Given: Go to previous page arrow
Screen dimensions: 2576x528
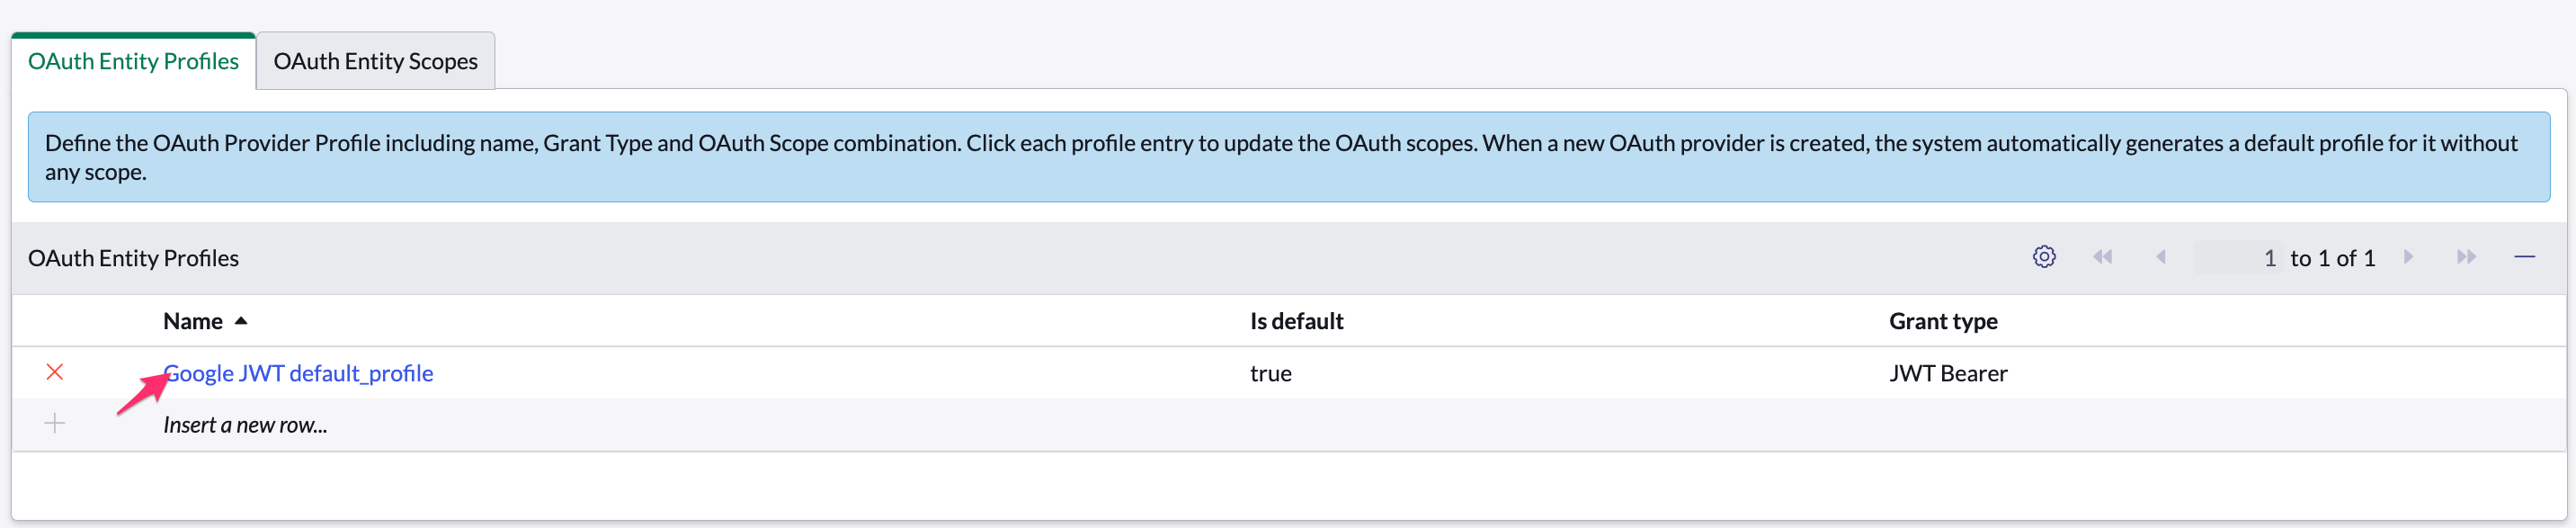Looking at the screenshot, I should [2161, 256].
